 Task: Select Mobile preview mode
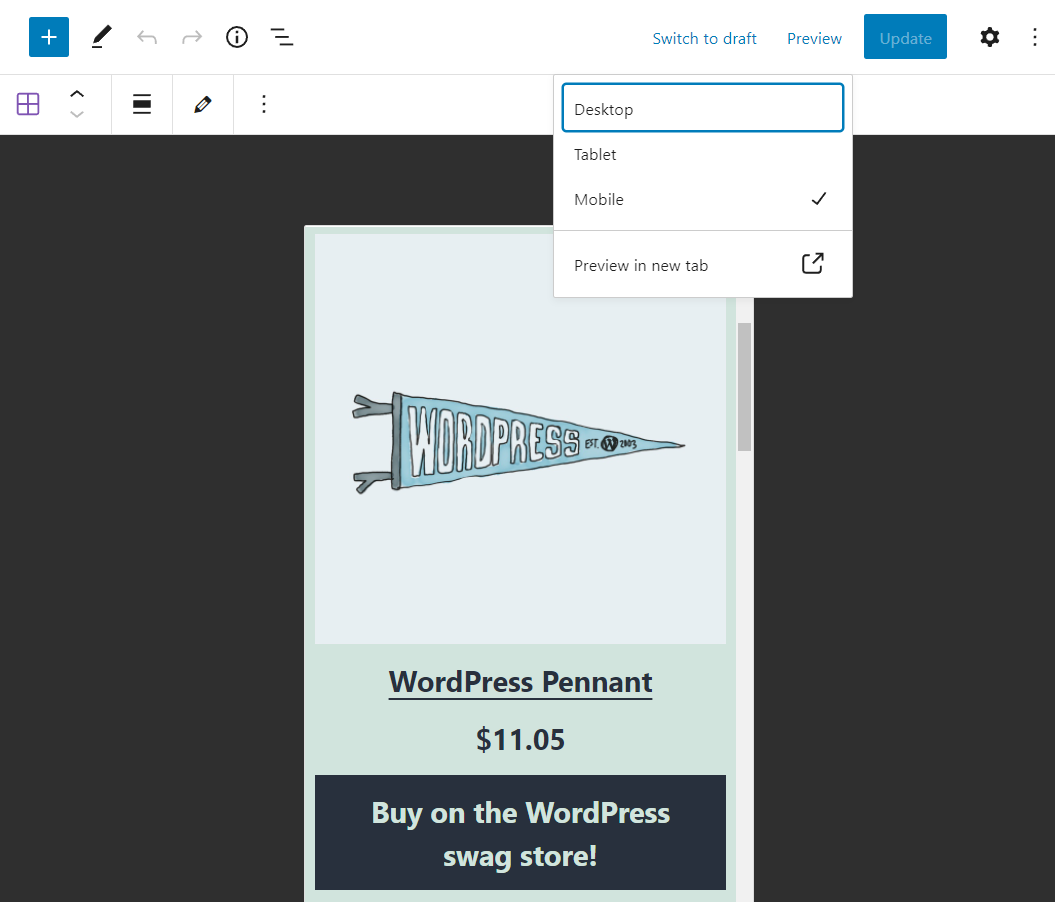(x=702, y=199)
